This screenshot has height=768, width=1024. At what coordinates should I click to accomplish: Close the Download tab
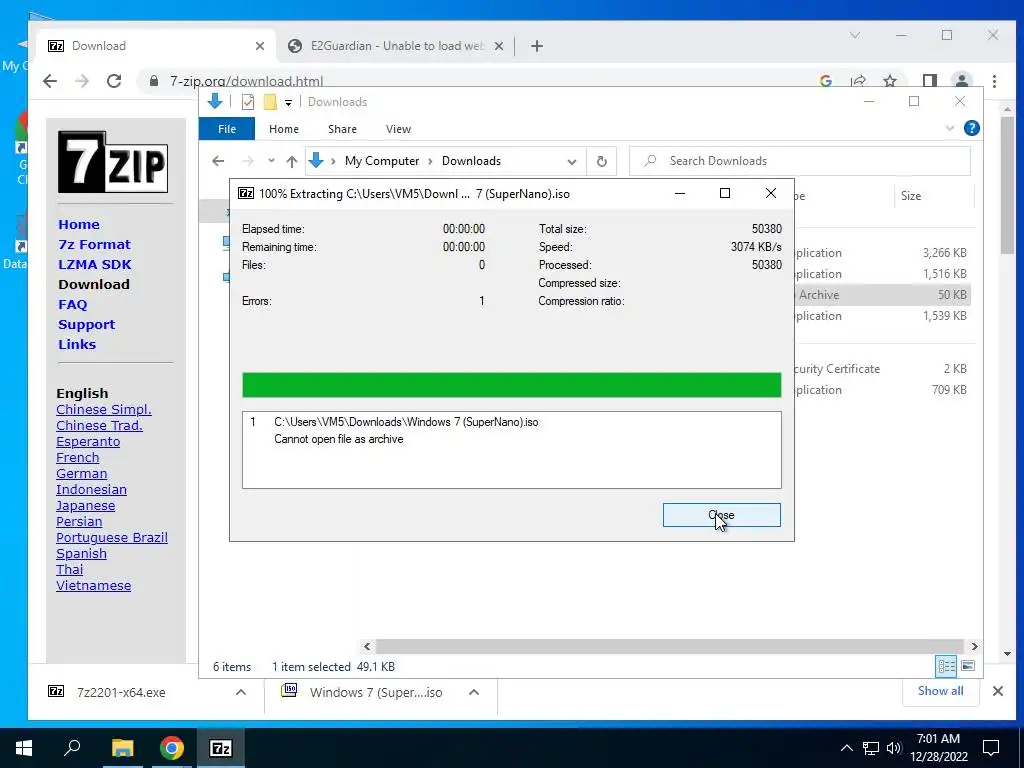tap(260, 46)
